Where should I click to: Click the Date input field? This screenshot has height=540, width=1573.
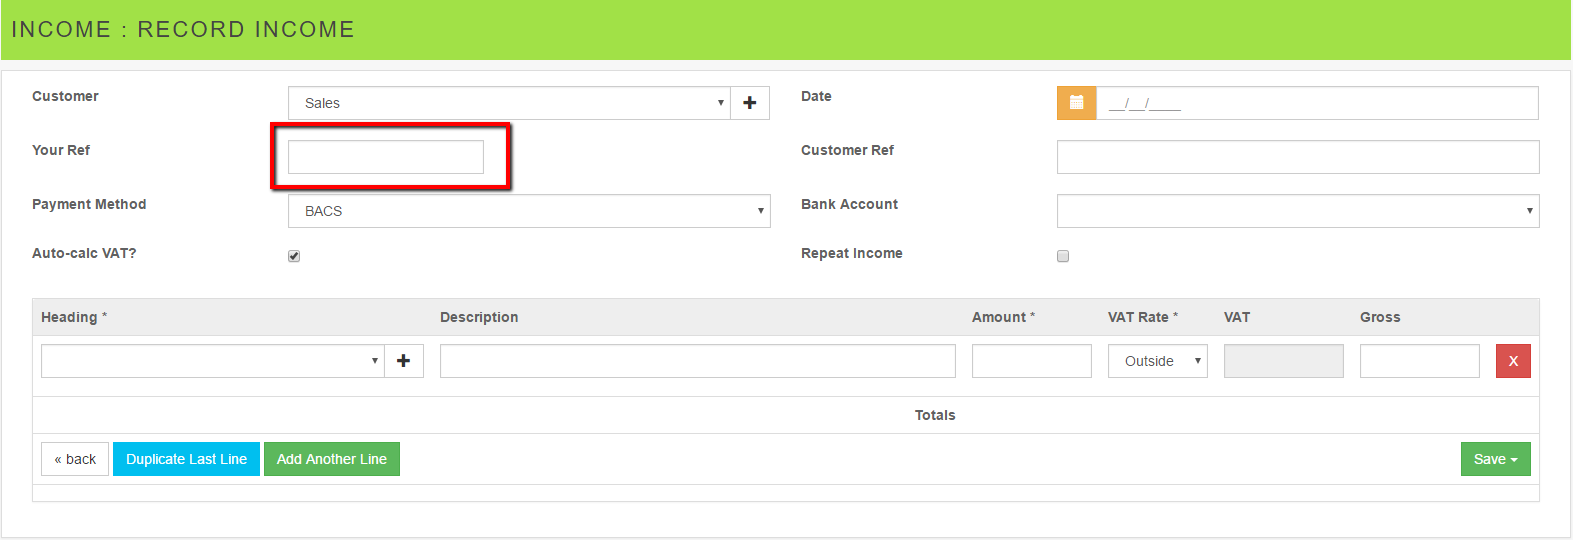1316,103
